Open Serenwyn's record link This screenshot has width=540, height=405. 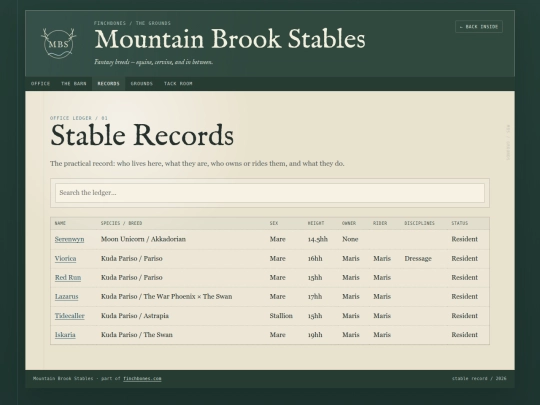(69, 239)
